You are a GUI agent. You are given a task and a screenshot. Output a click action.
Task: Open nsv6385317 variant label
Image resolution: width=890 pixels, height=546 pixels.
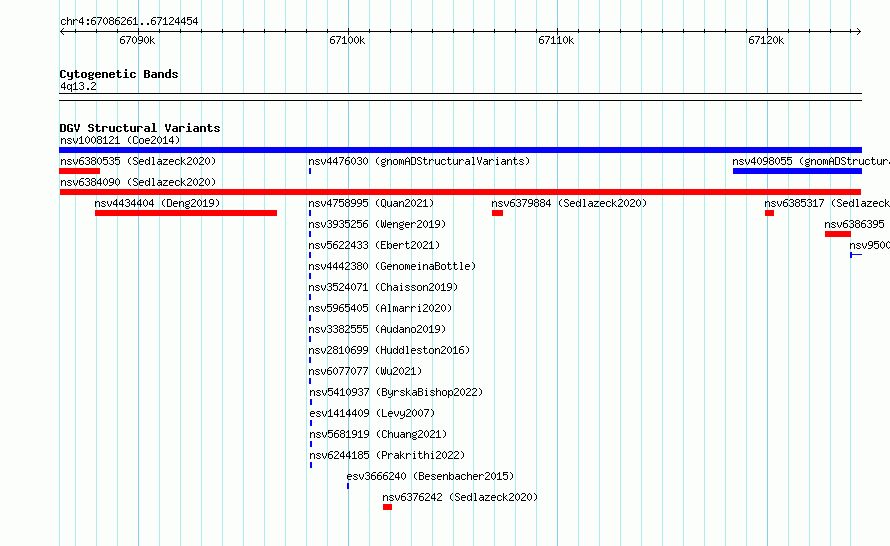pyautogui.click(x=827, y=203)
